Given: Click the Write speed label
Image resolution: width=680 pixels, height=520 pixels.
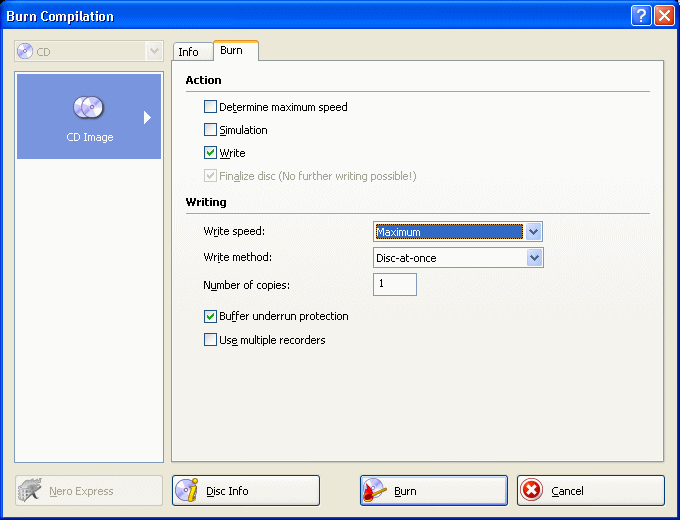Looking at the screenshot, I should click(x=234, y=231).
